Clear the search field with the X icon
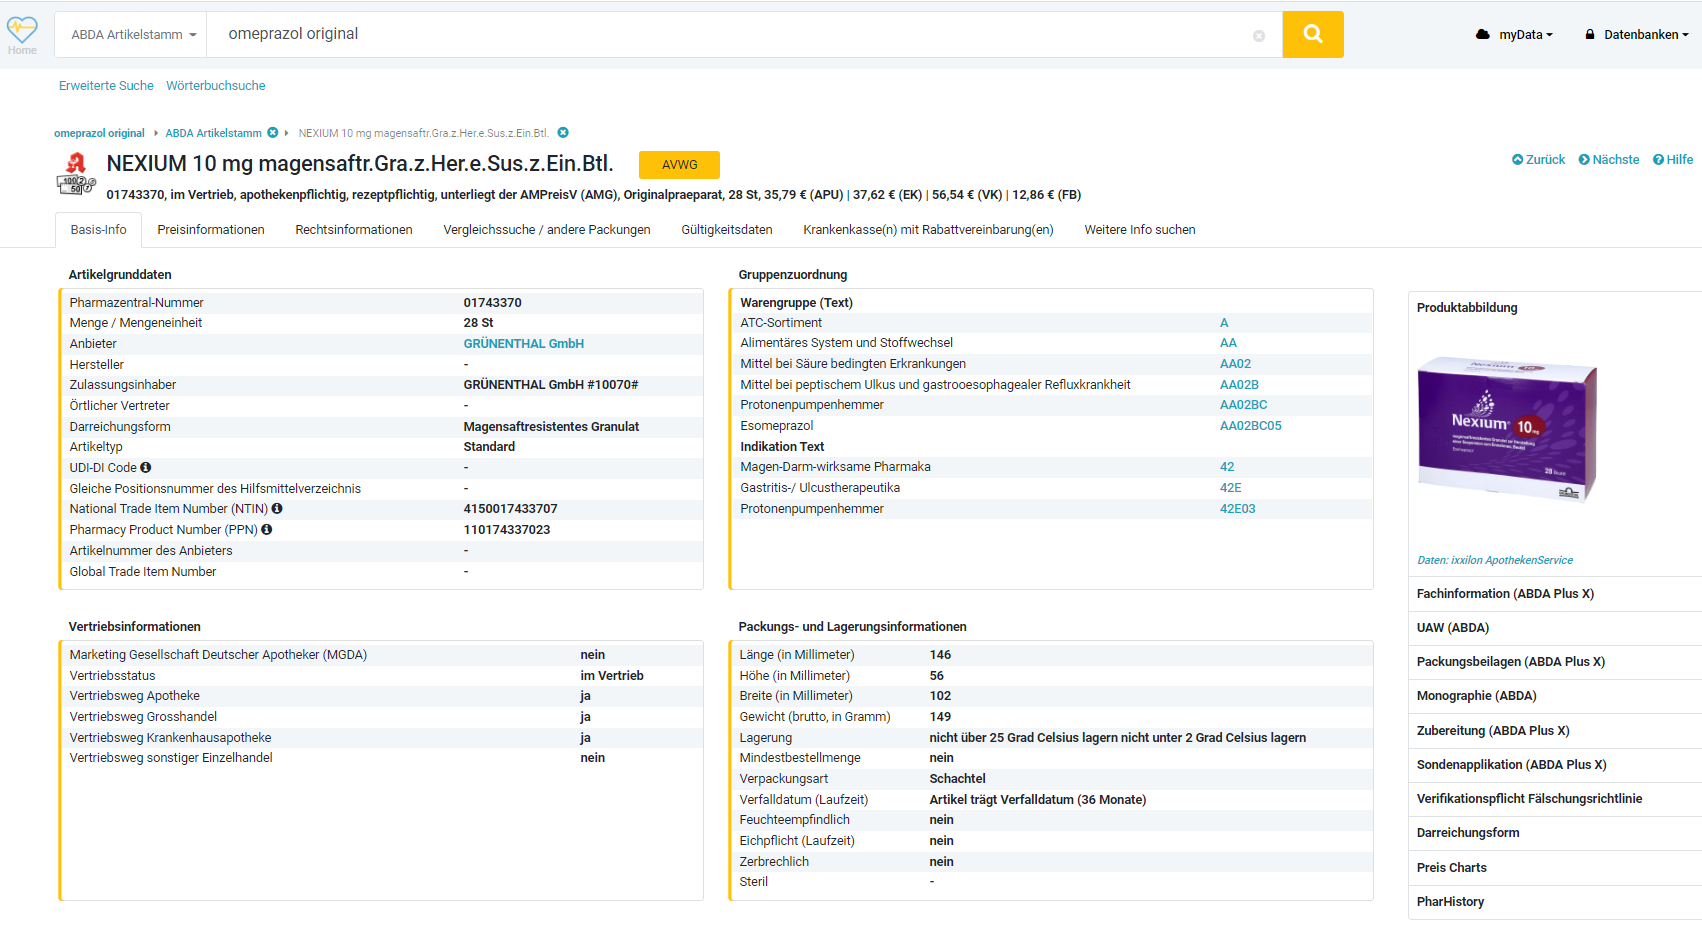The image size is (1702, 931). 1258,36
